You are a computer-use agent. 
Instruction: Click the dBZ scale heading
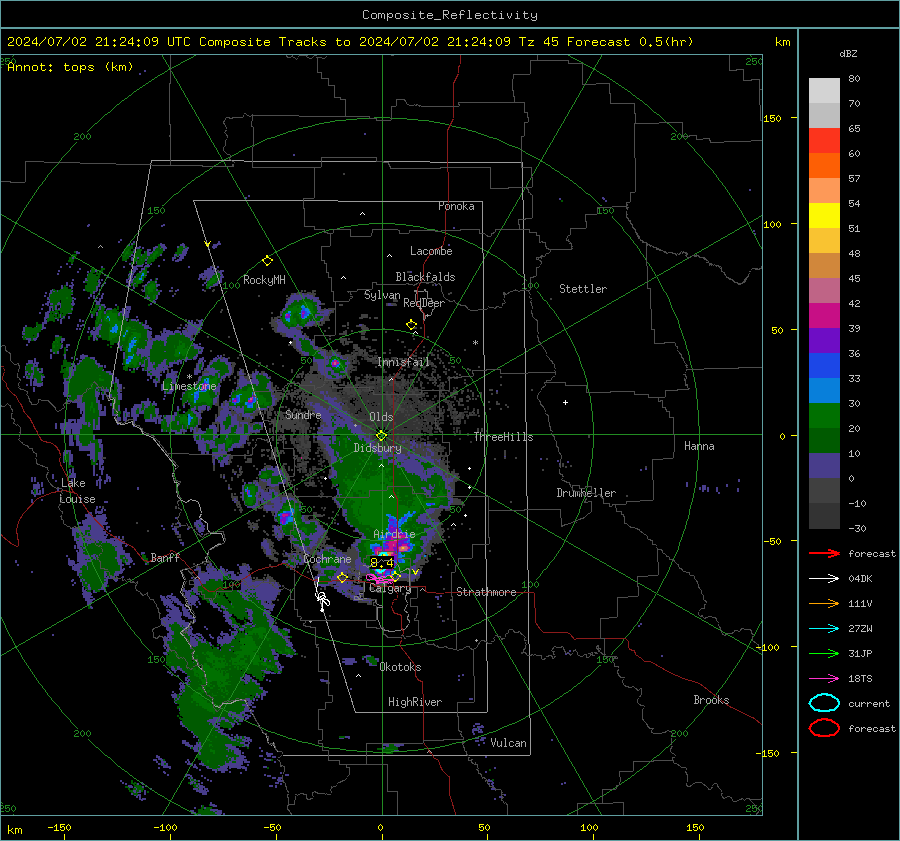[x=848, y=54]
